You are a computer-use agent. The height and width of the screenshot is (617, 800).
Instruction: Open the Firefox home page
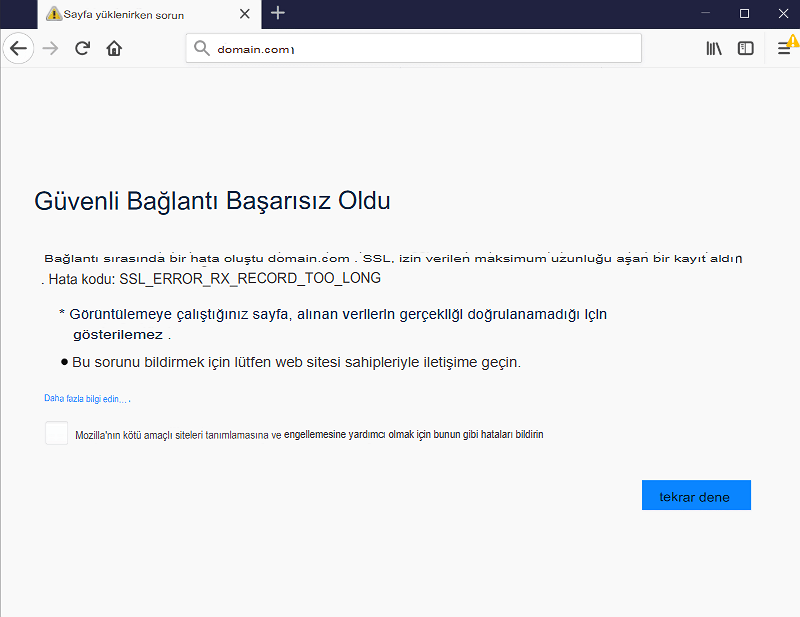(114, 48)
